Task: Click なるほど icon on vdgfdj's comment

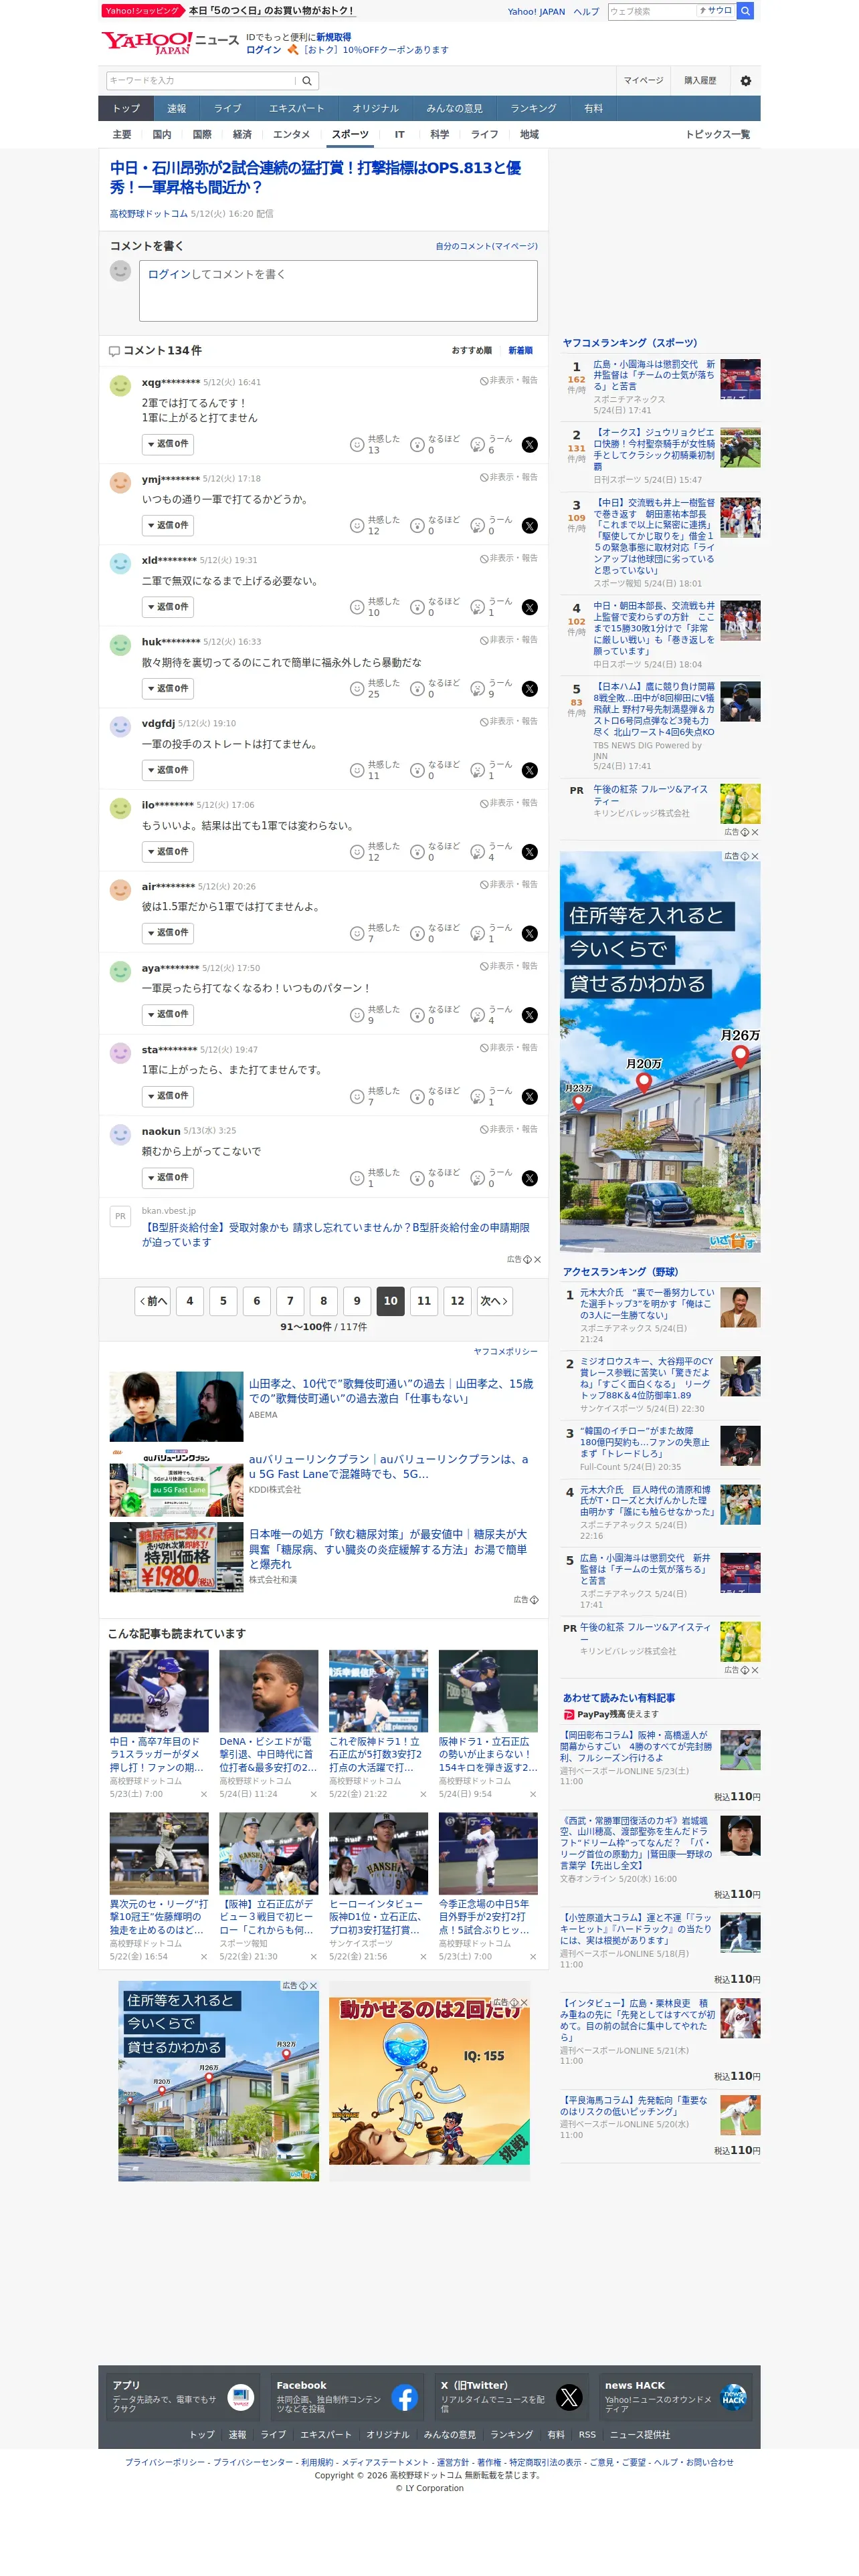Action: (x=418, y=771)
